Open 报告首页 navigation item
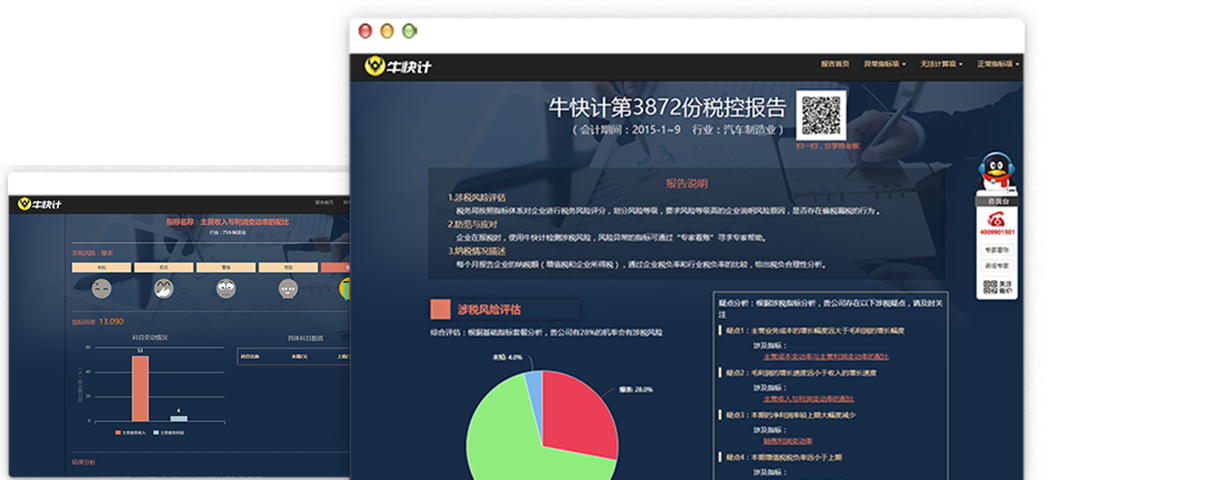The height and width of the screenshot is (480, 1225). coord(835,64)
